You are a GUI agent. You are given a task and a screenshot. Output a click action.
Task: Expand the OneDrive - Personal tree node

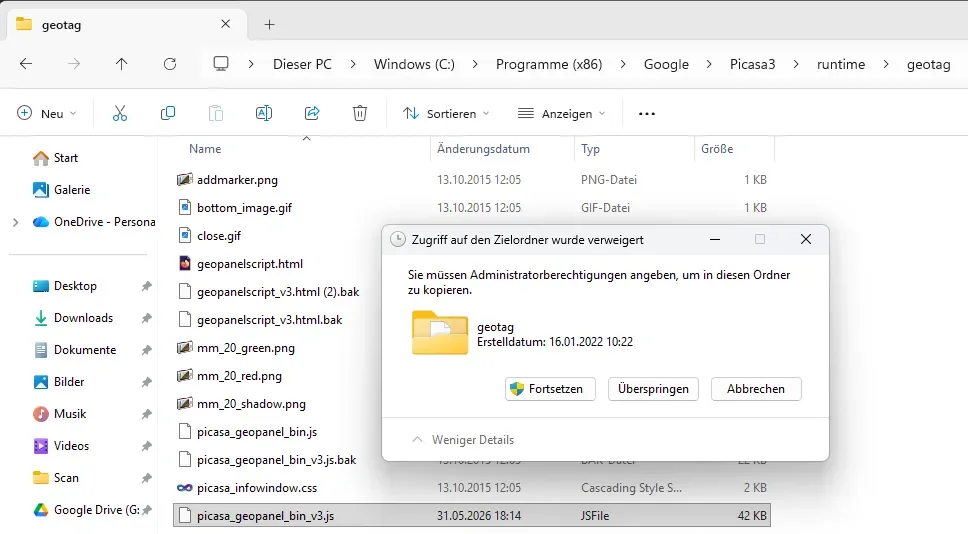point(15,222)
